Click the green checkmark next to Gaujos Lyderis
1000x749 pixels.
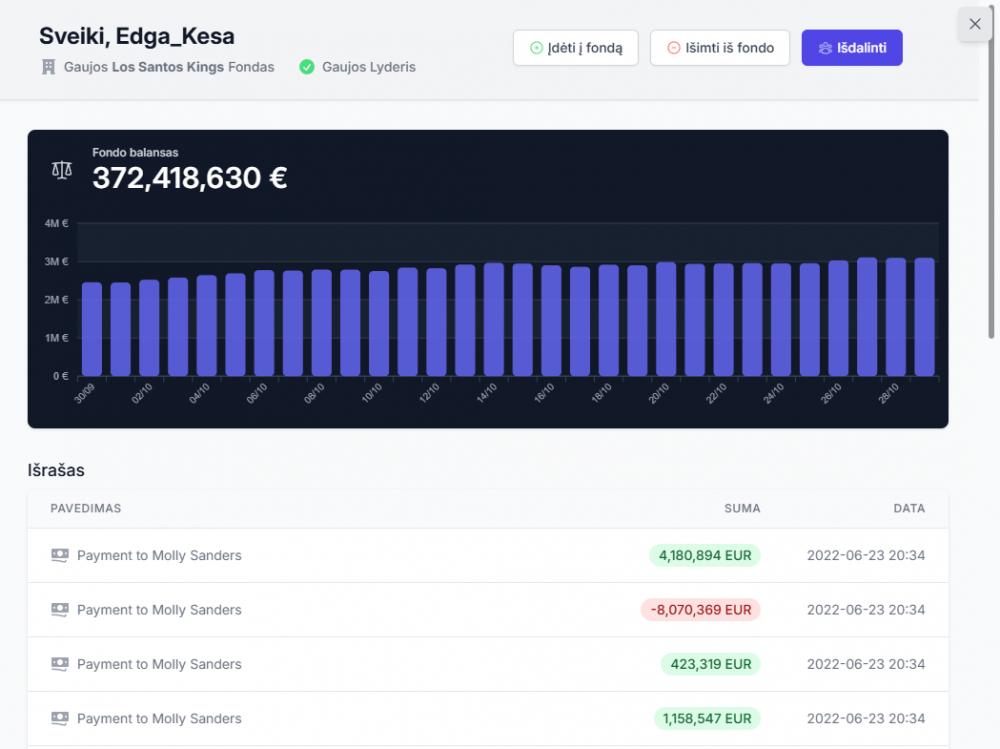pos(307,67)
